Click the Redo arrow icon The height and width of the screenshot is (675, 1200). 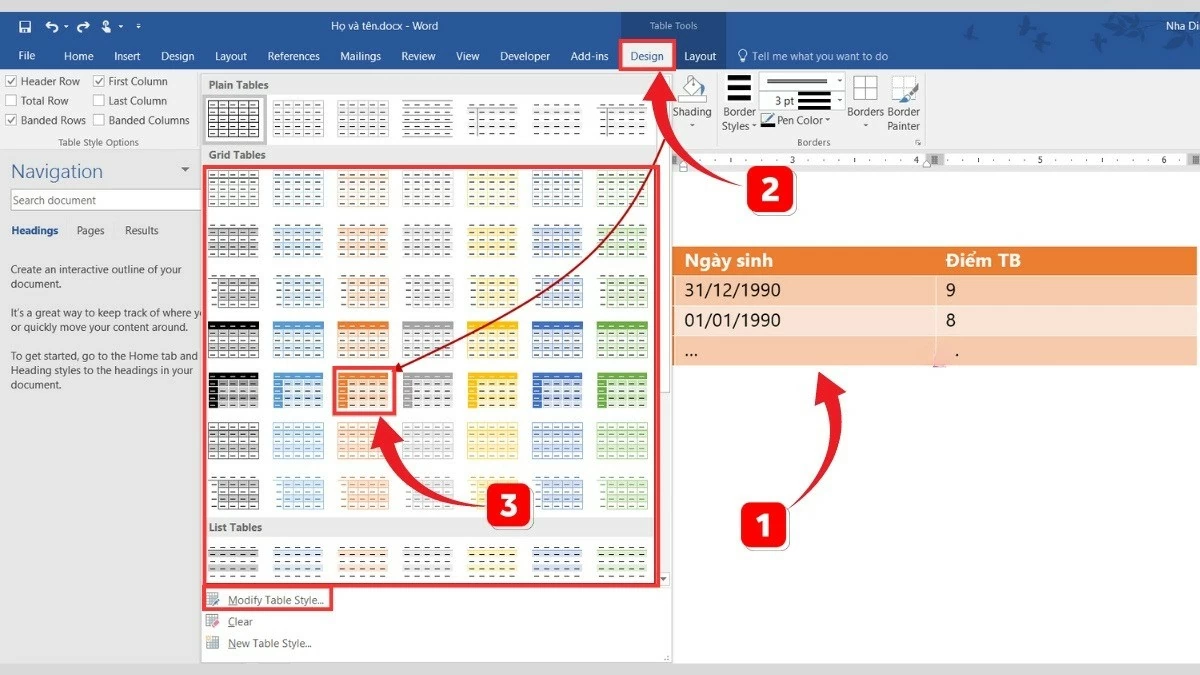(x=84, y=26)
